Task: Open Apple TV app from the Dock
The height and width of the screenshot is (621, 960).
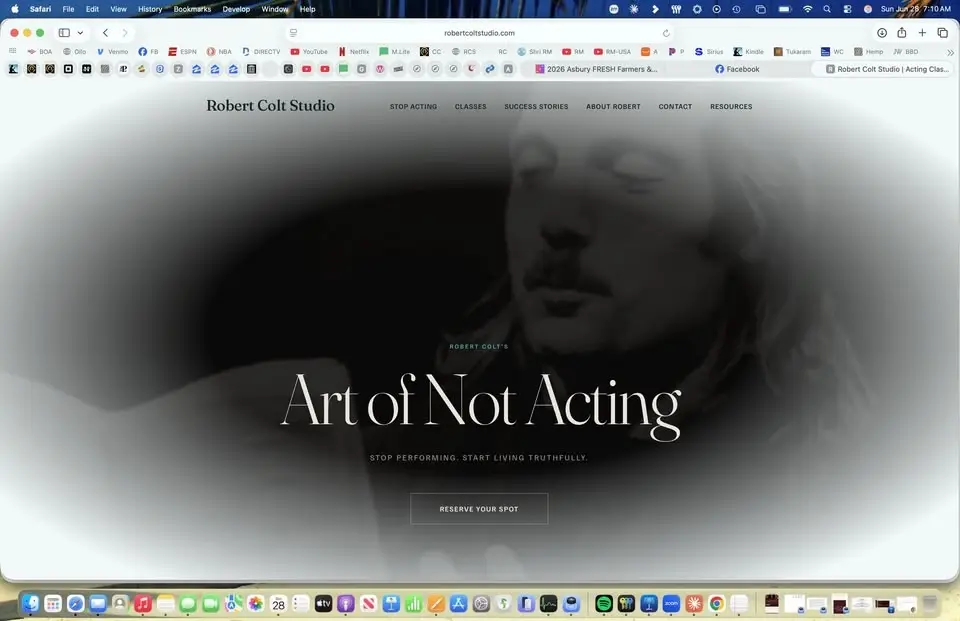Action: click(323, 604)
